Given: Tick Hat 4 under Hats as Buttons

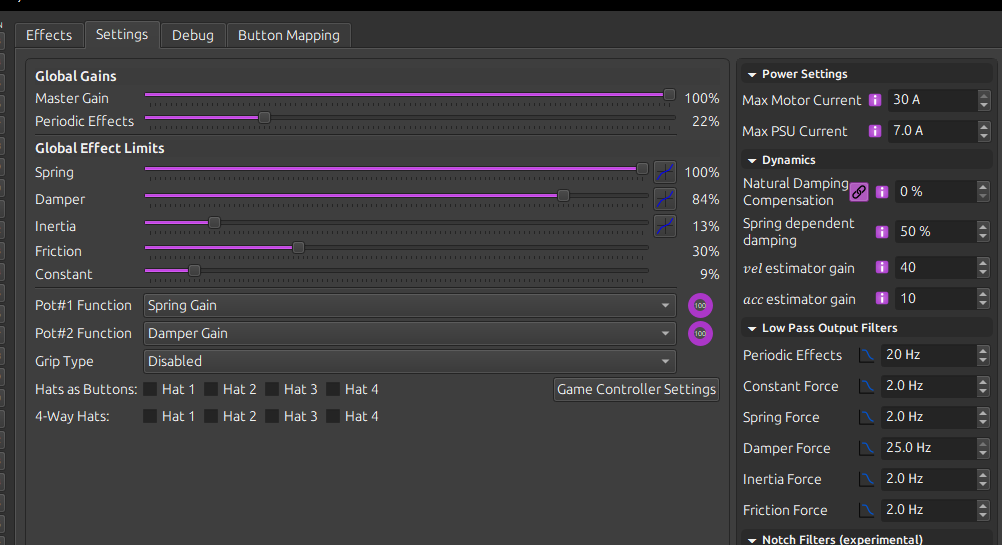Looking at the screenshot, I should click(333, 389).
